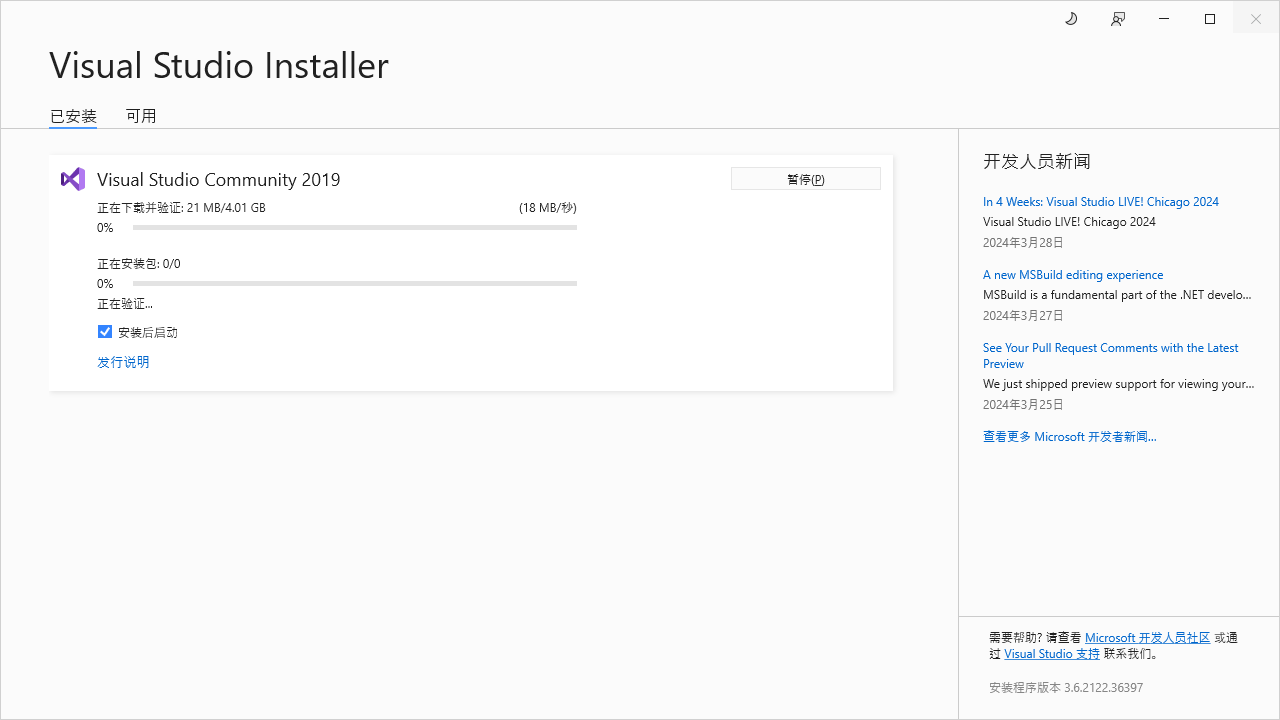Viewport: 1280px width, 720px height.
Task: Click 查看更多 Microsoft 开发者新闻 link
Action: click(1070, 437)
